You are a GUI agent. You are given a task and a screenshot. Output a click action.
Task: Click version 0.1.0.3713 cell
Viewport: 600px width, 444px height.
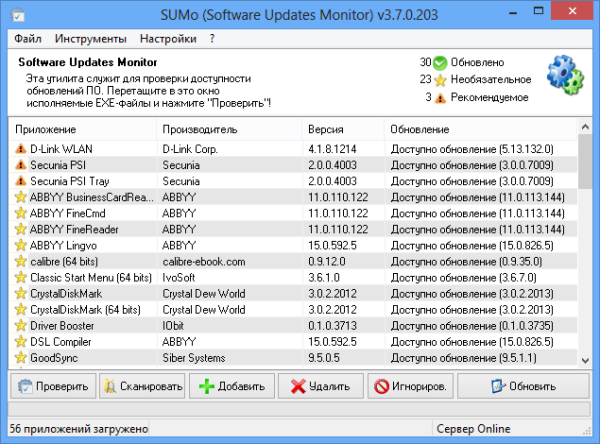point(333,326)
